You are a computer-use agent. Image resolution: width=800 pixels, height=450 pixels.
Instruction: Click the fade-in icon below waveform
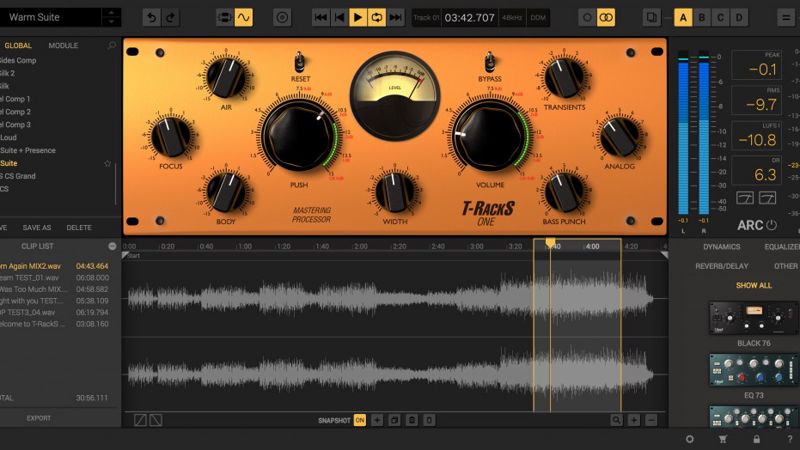tap(140, 420)
